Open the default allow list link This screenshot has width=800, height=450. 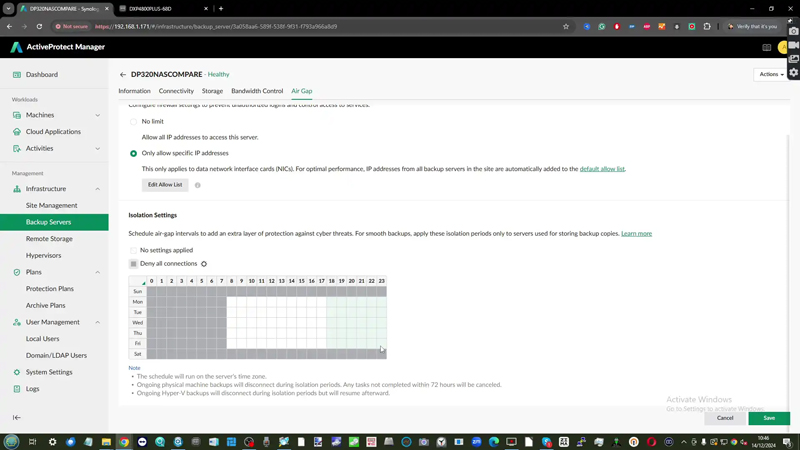click(602, 169)
